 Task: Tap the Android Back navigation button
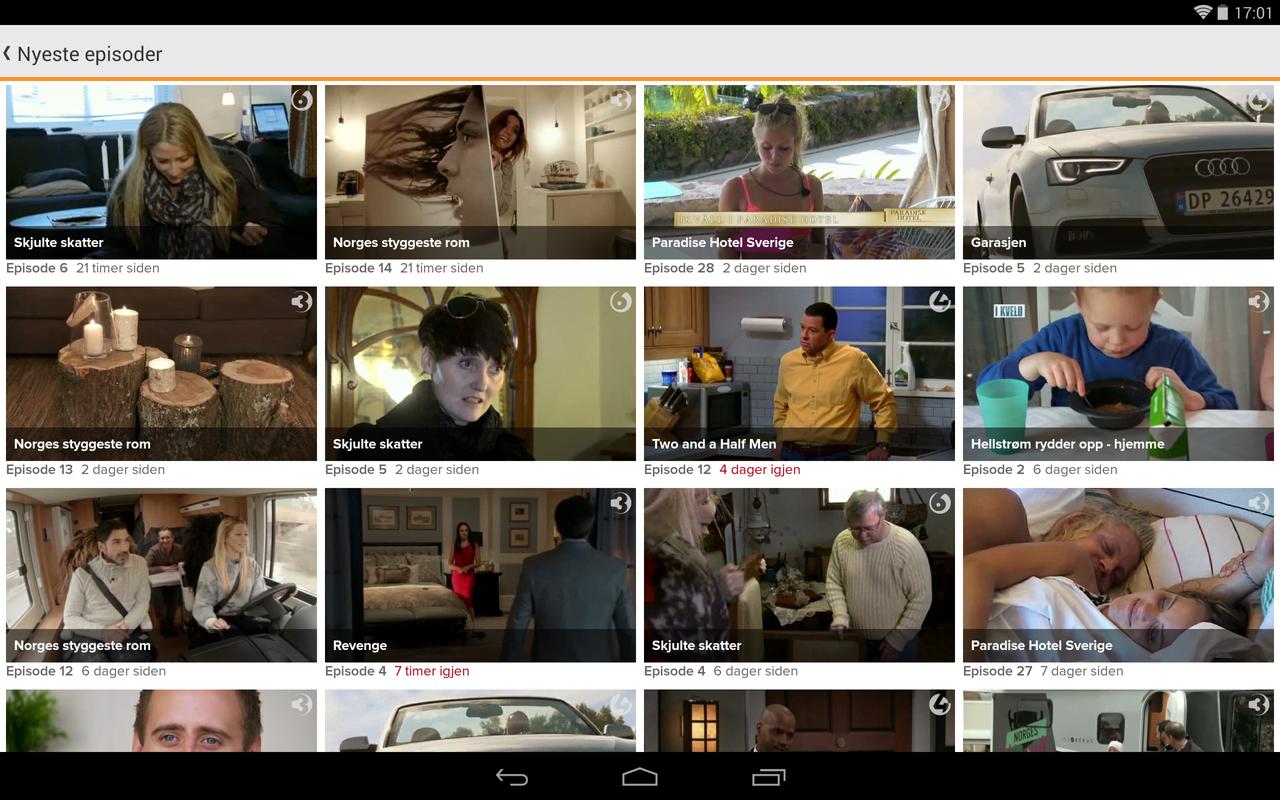(512, 777)
